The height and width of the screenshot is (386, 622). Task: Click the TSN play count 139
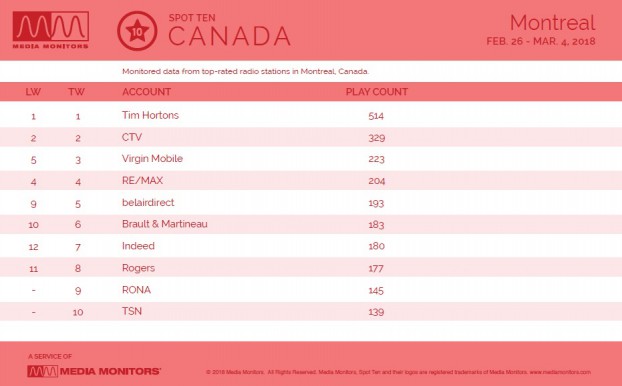tap(376, 312)
